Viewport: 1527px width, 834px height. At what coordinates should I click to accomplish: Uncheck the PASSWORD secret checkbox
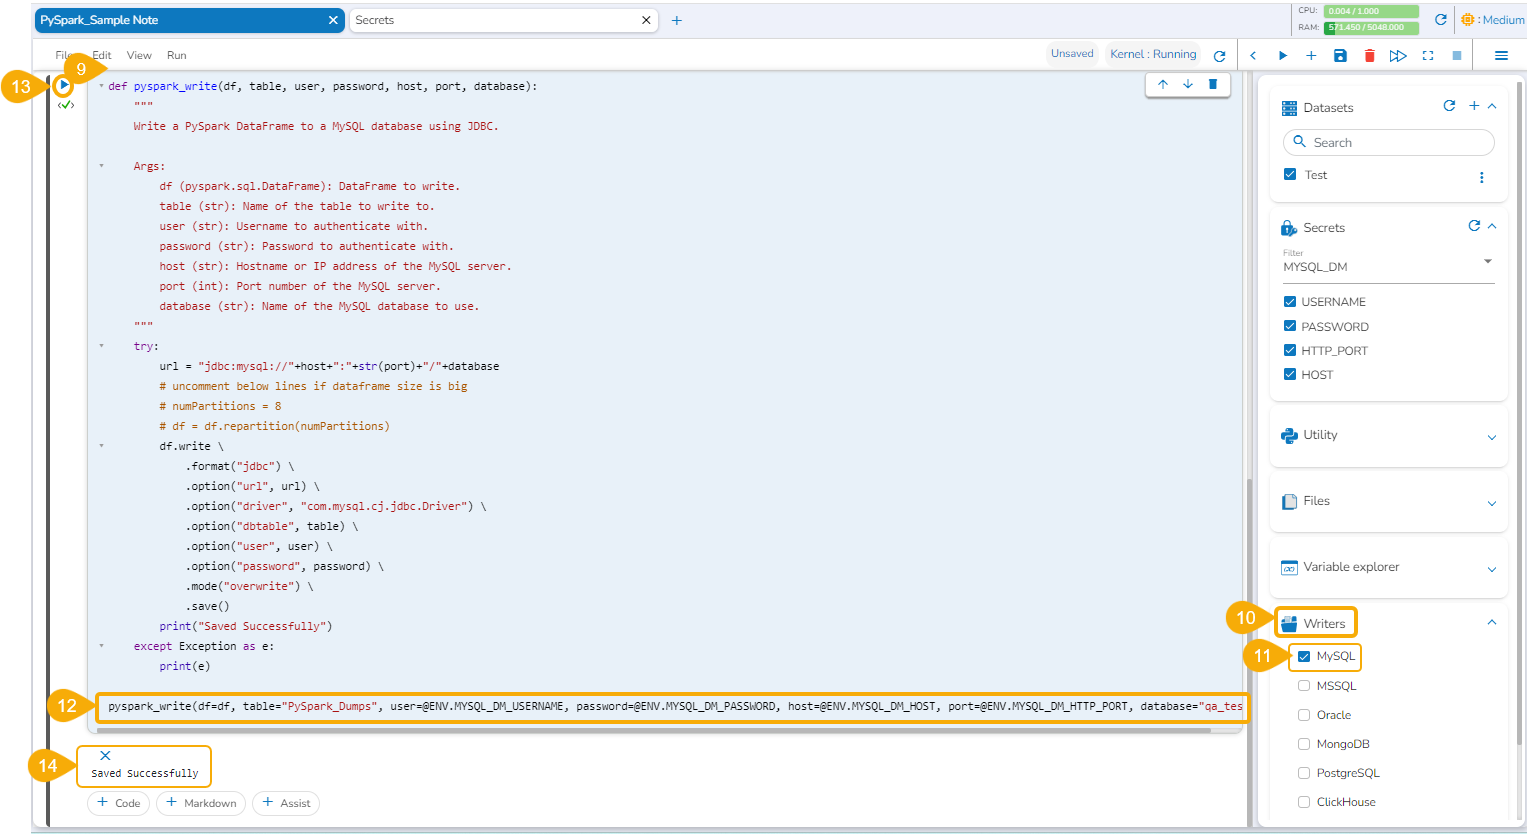tap(1290, 326)
